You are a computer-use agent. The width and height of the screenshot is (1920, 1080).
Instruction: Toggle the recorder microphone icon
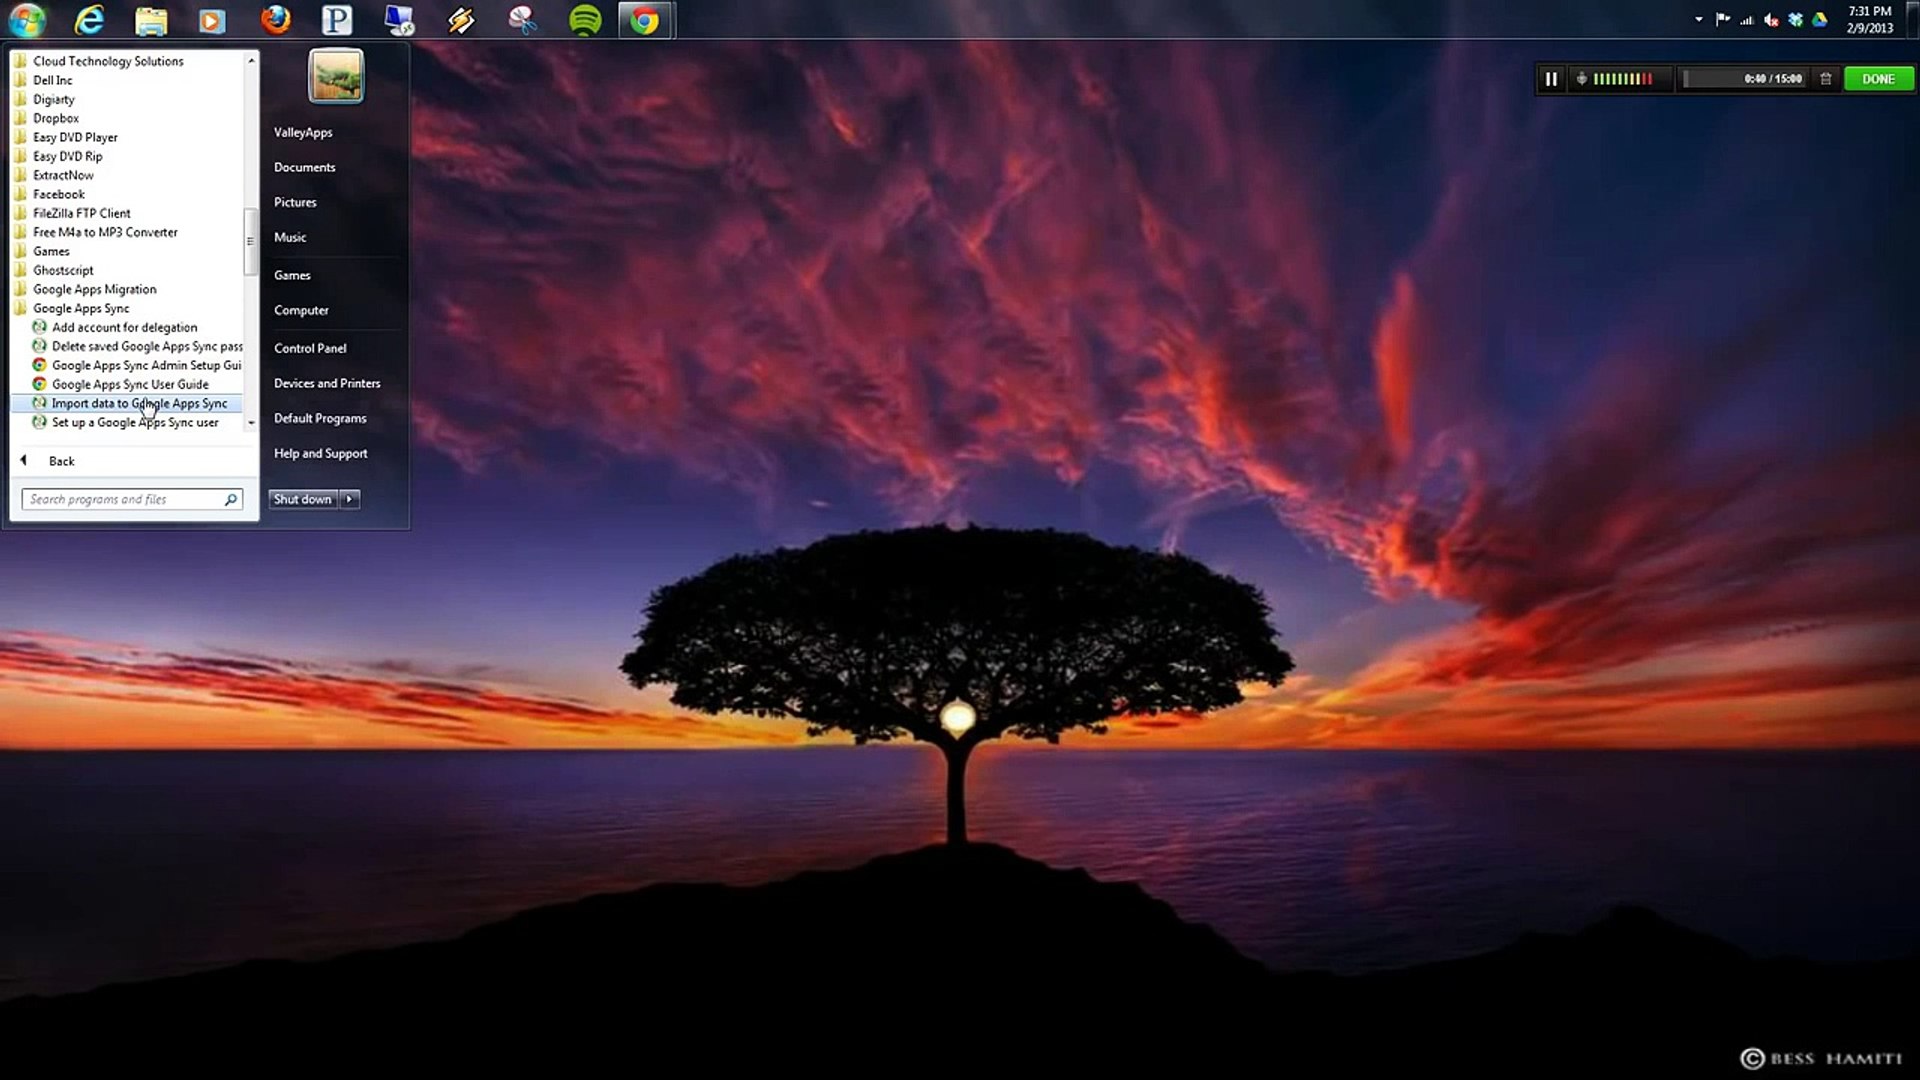tap(1582, 79)
